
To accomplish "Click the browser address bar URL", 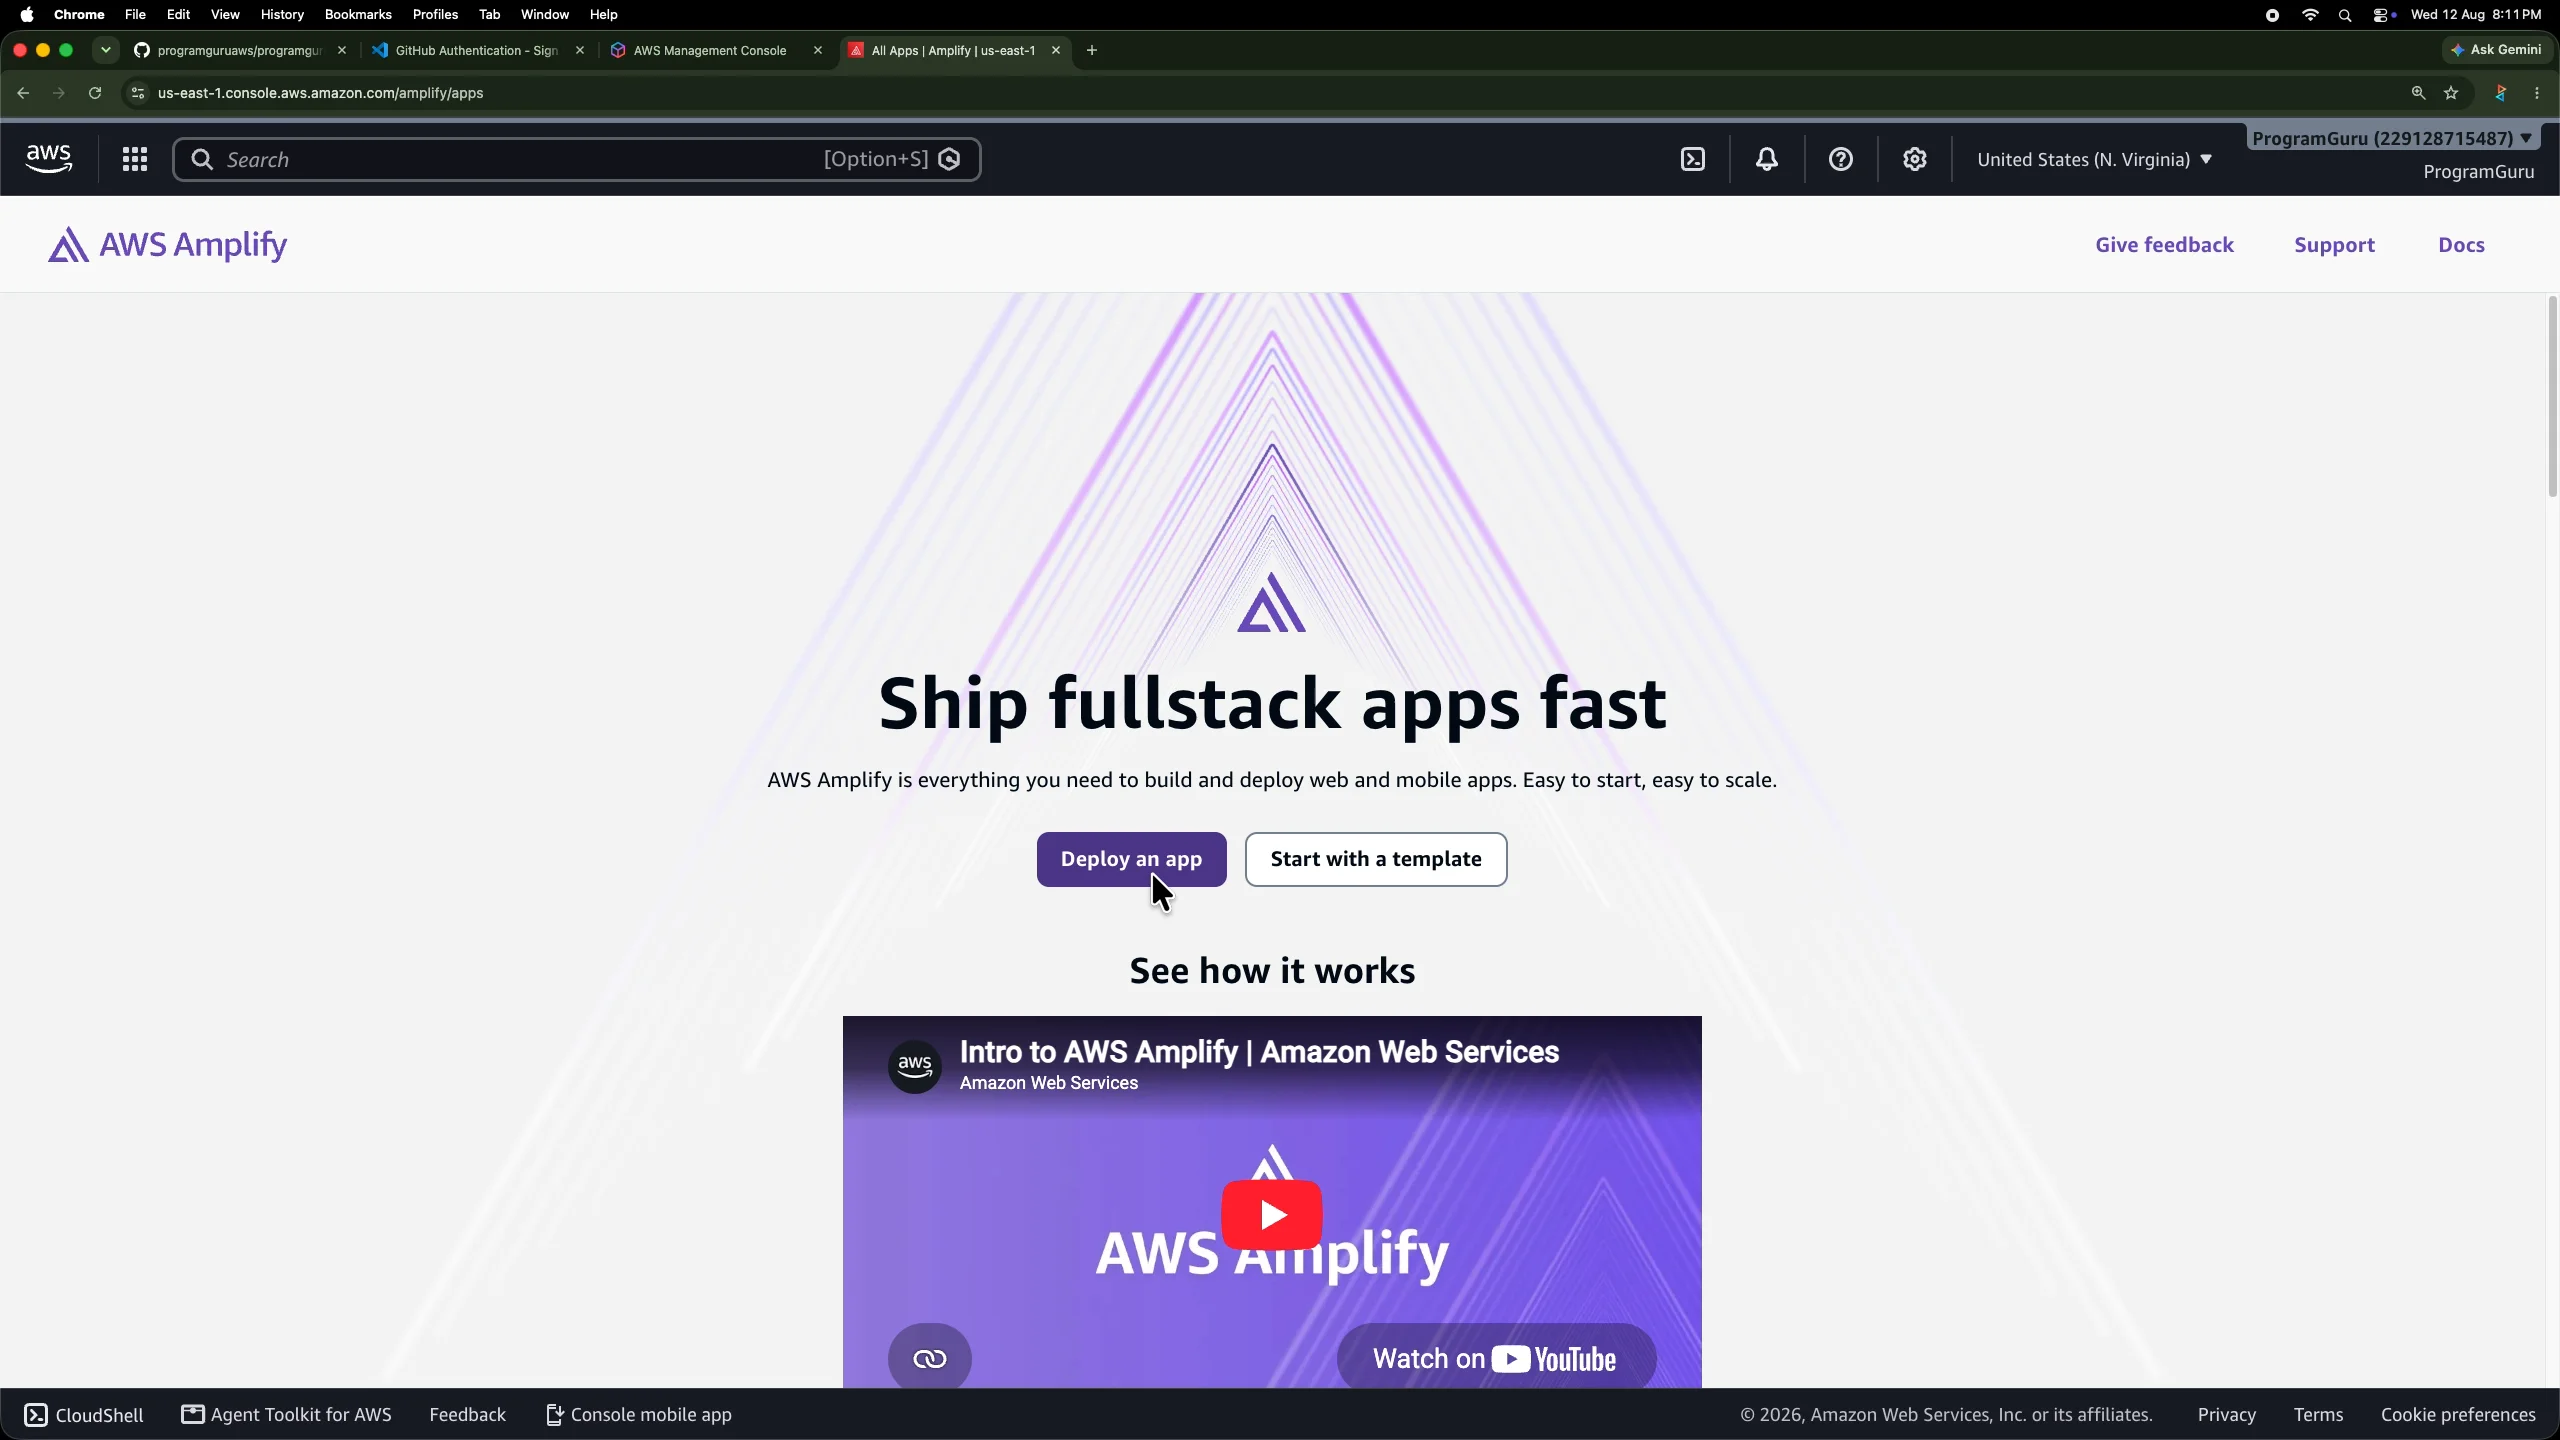I will (x=320, y=93).
